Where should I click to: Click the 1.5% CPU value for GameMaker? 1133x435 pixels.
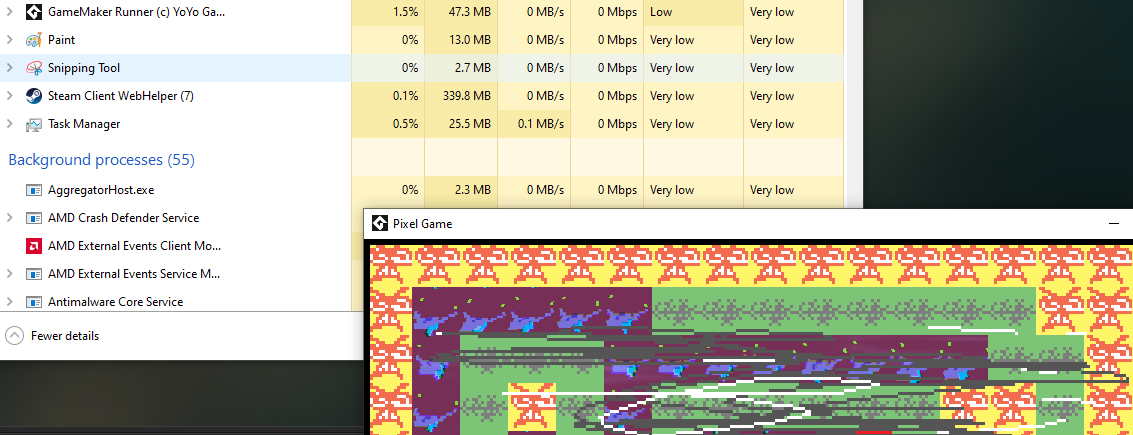point(405,12)
